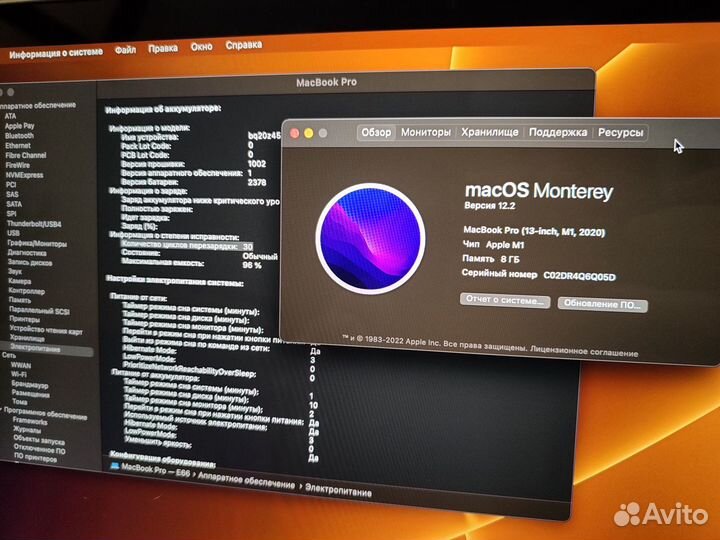Select Контроллер in the sidebar
Viewport: 720px width, 540px height.
pyautogui.click(x=27, y=291)
